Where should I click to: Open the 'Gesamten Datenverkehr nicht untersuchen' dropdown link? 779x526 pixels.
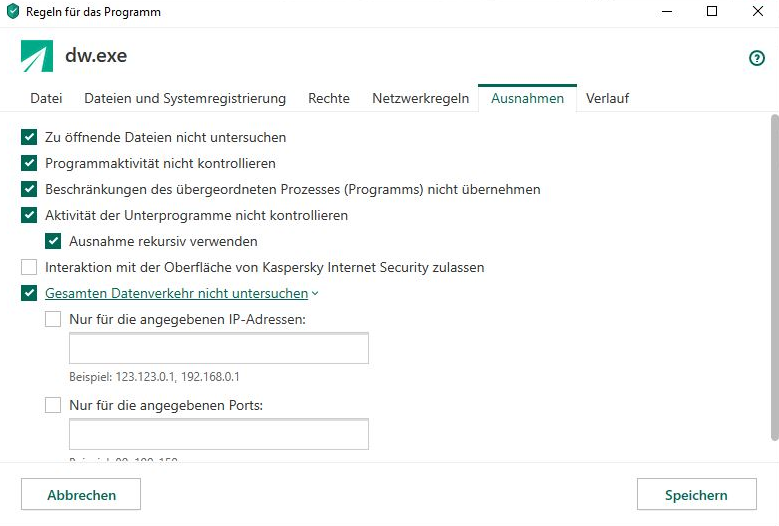[176, 293]
